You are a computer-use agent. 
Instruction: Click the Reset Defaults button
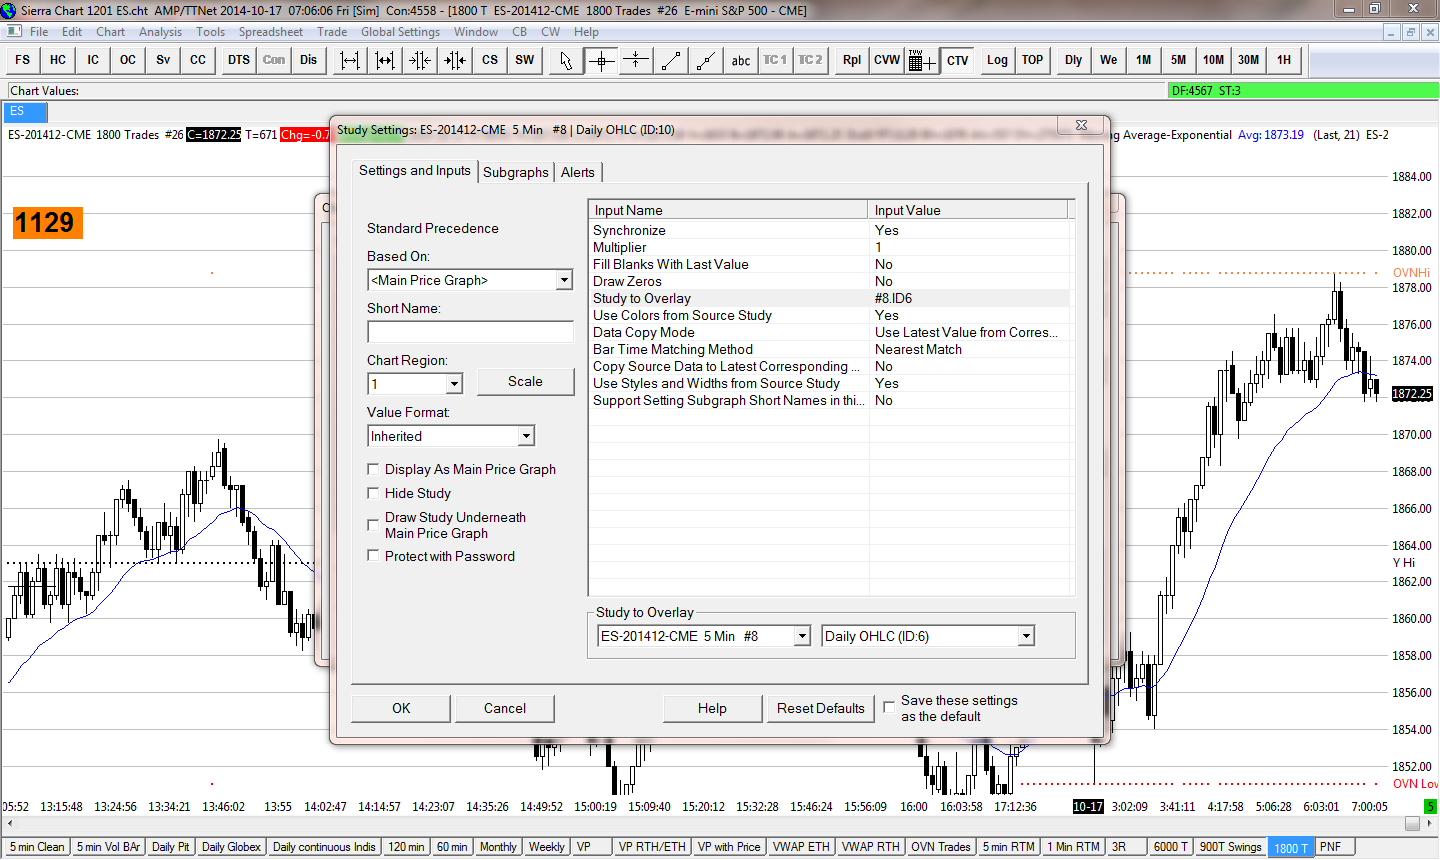pos(821,708)
